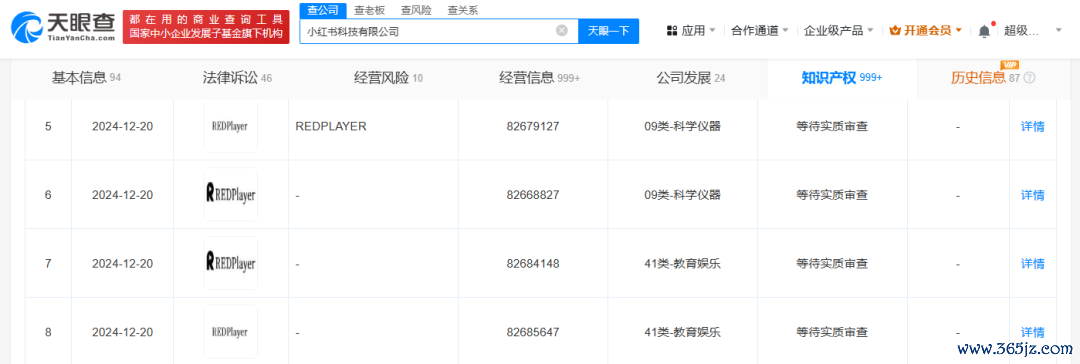Select the 查风险 search tab

point(416,10)
